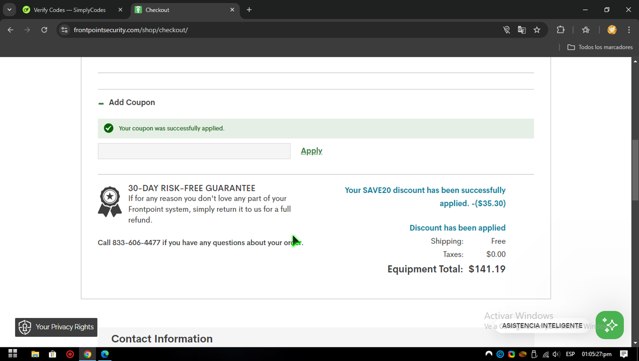
Task: Collapse the Add Coupon section
Action: pos(127,102)
